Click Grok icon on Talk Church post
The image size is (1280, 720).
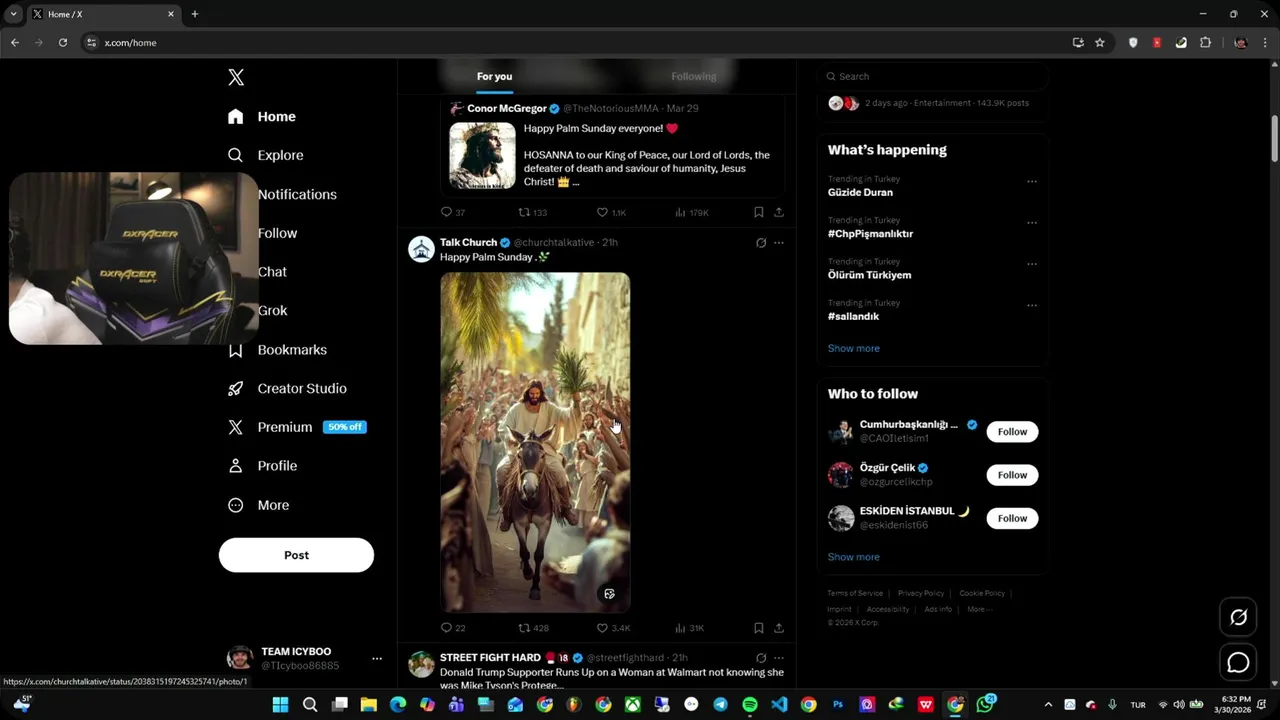[761, 243]
